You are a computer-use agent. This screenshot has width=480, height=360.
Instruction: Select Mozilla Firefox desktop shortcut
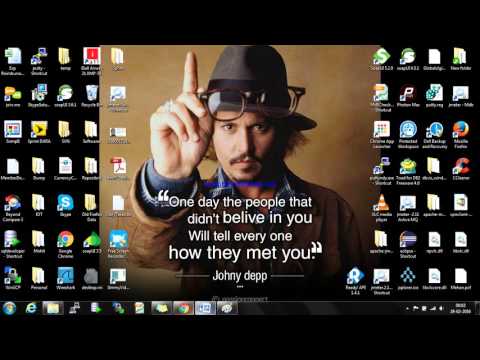point(461,134)
